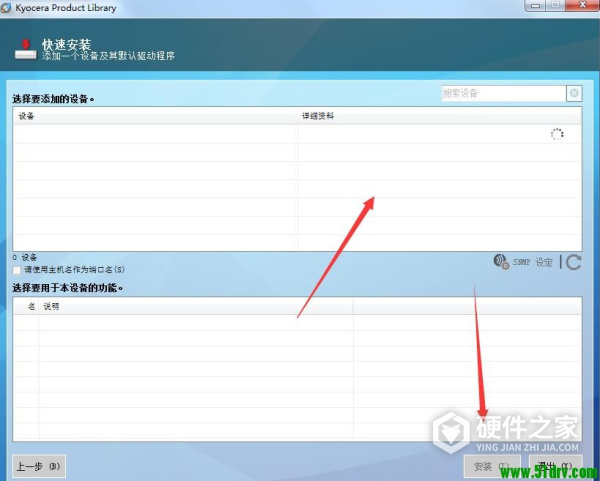Open SNMP 设定 settings

523,262
